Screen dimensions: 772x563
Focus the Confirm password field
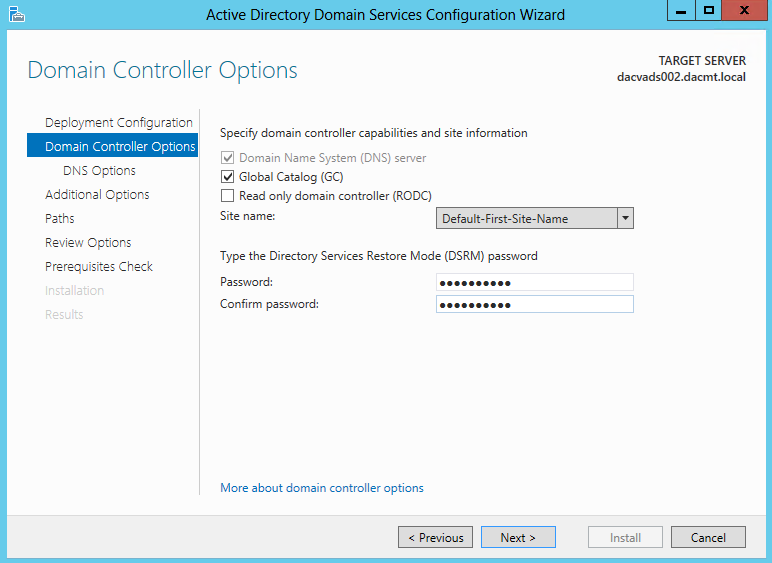[535, 304]
